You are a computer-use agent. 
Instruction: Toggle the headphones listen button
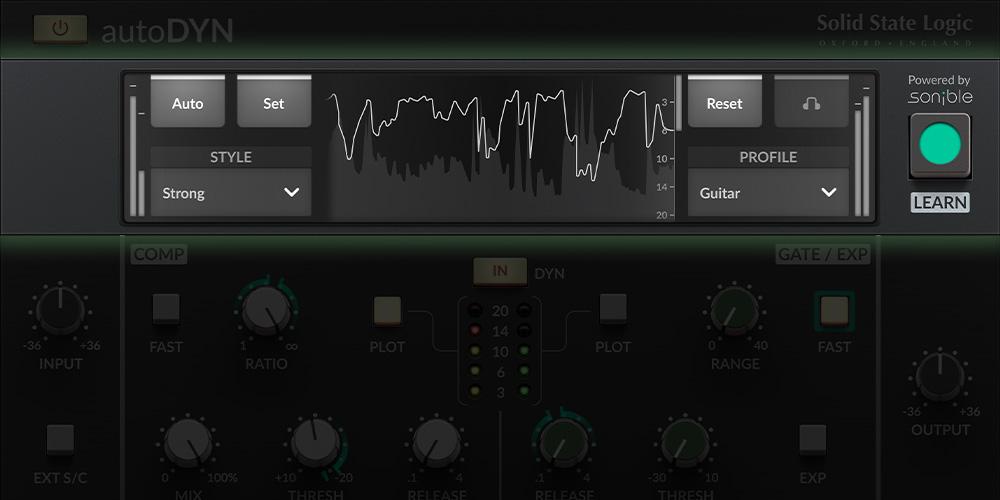[x=811, y=102]
